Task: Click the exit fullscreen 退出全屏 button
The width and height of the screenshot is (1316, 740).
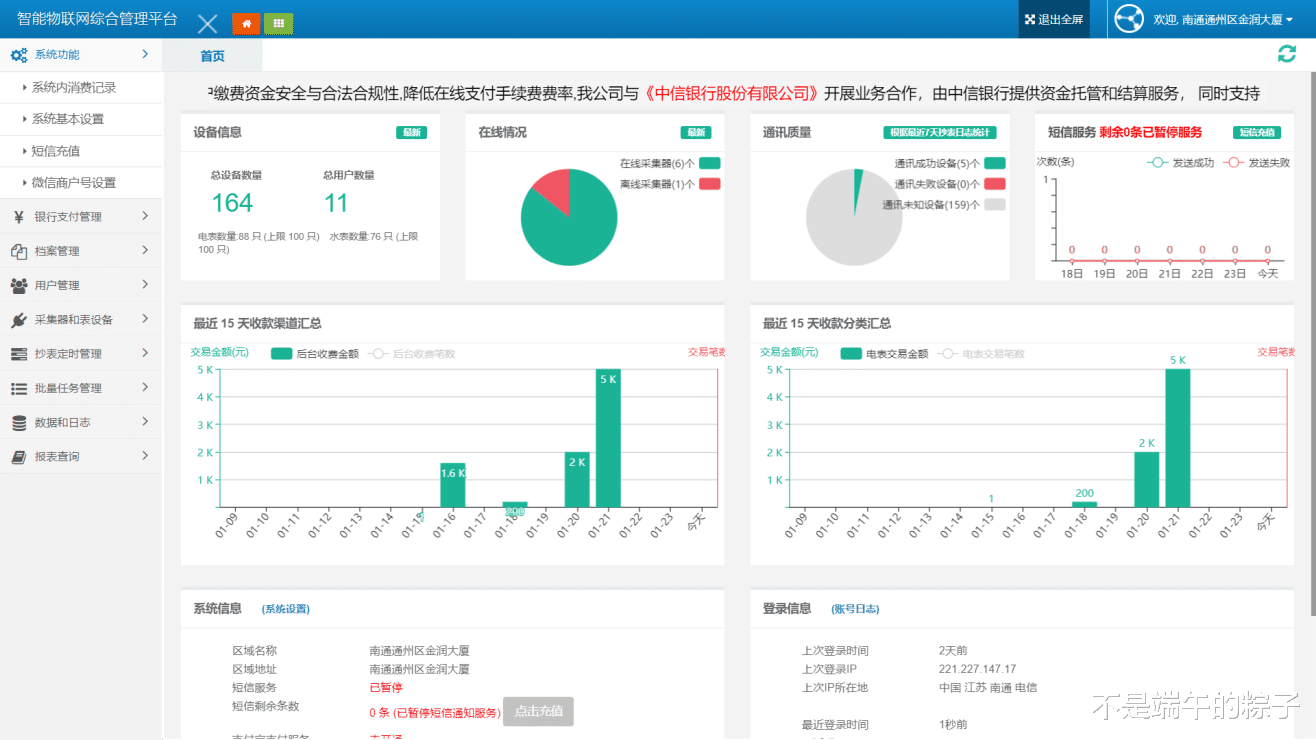Action: [1054, 19]
